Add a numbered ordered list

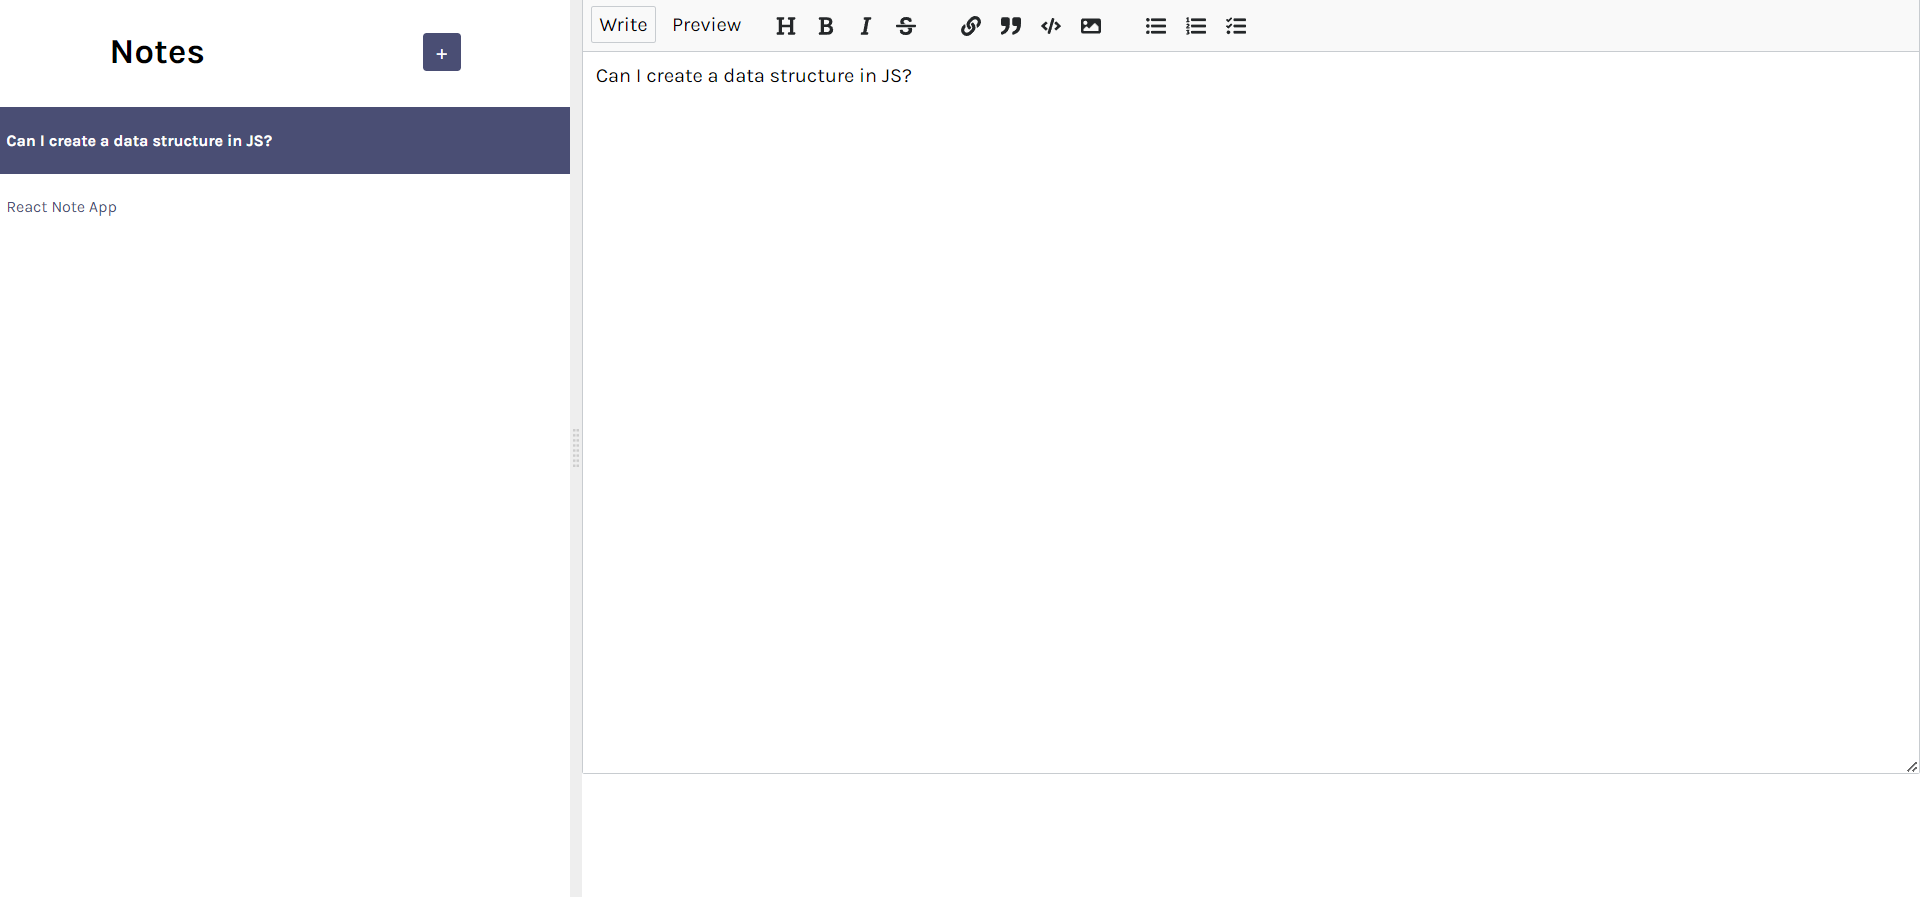point(1195,26)
